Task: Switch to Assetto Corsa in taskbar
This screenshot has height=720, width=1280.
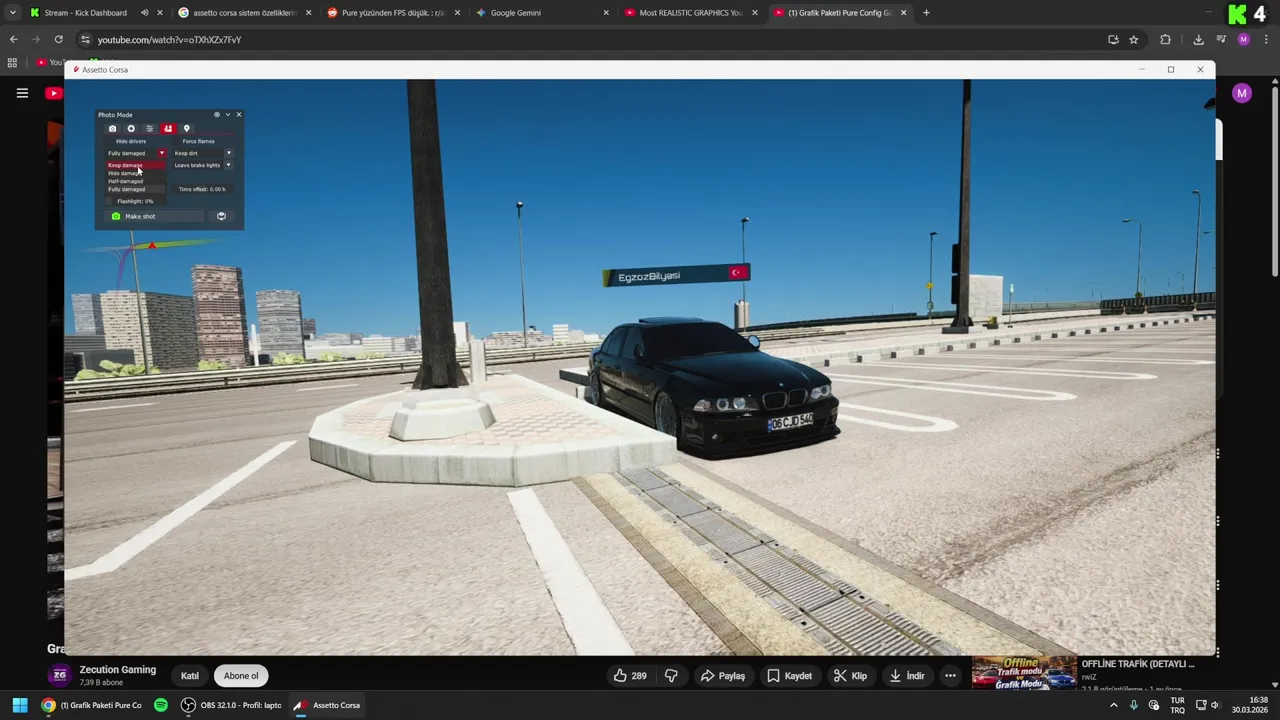Action: [x=327, y=705]
